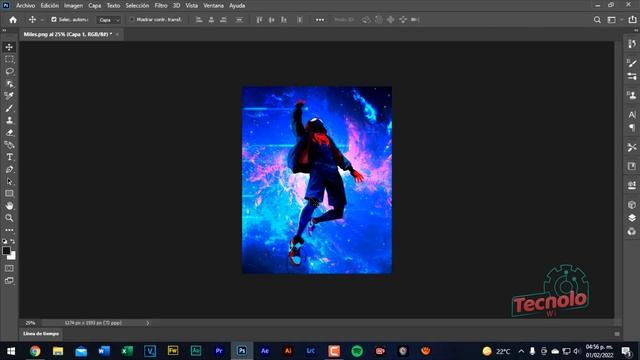This screenshot has width=640, height=360.
Task: Open the Windows Start menu
Action: point(11,351)
